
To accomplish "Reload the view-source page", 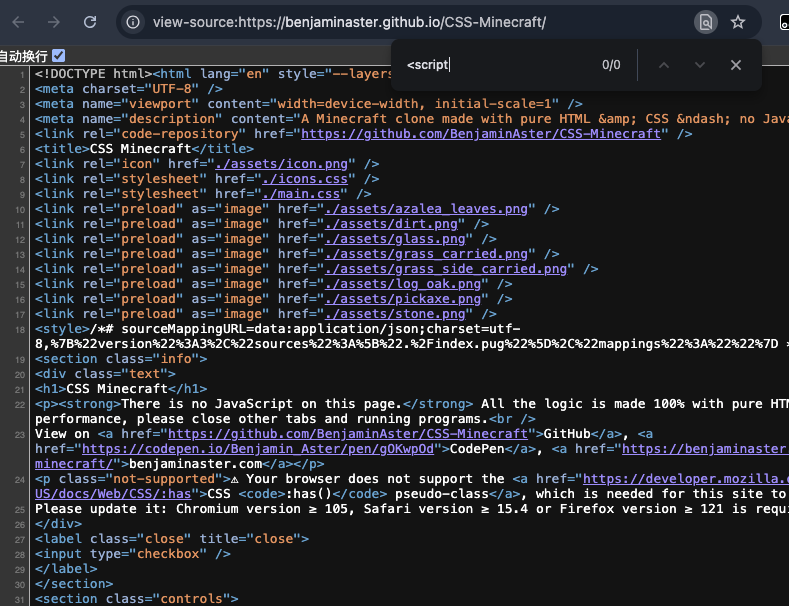I will point(90,22).
